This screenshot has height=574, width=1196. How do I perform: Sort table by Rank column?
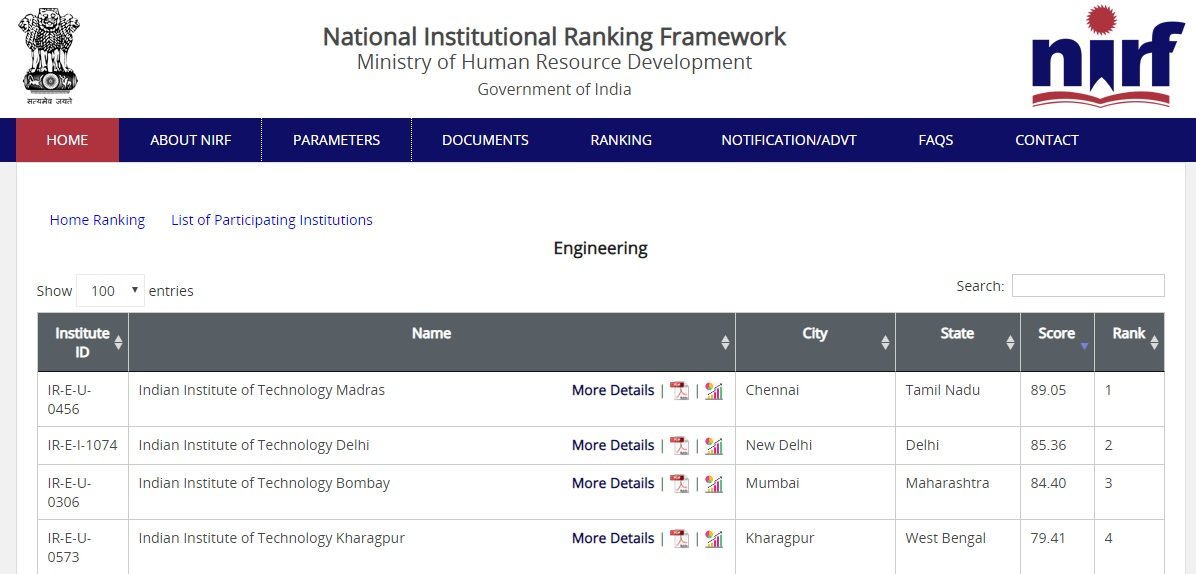[1130, 342]
